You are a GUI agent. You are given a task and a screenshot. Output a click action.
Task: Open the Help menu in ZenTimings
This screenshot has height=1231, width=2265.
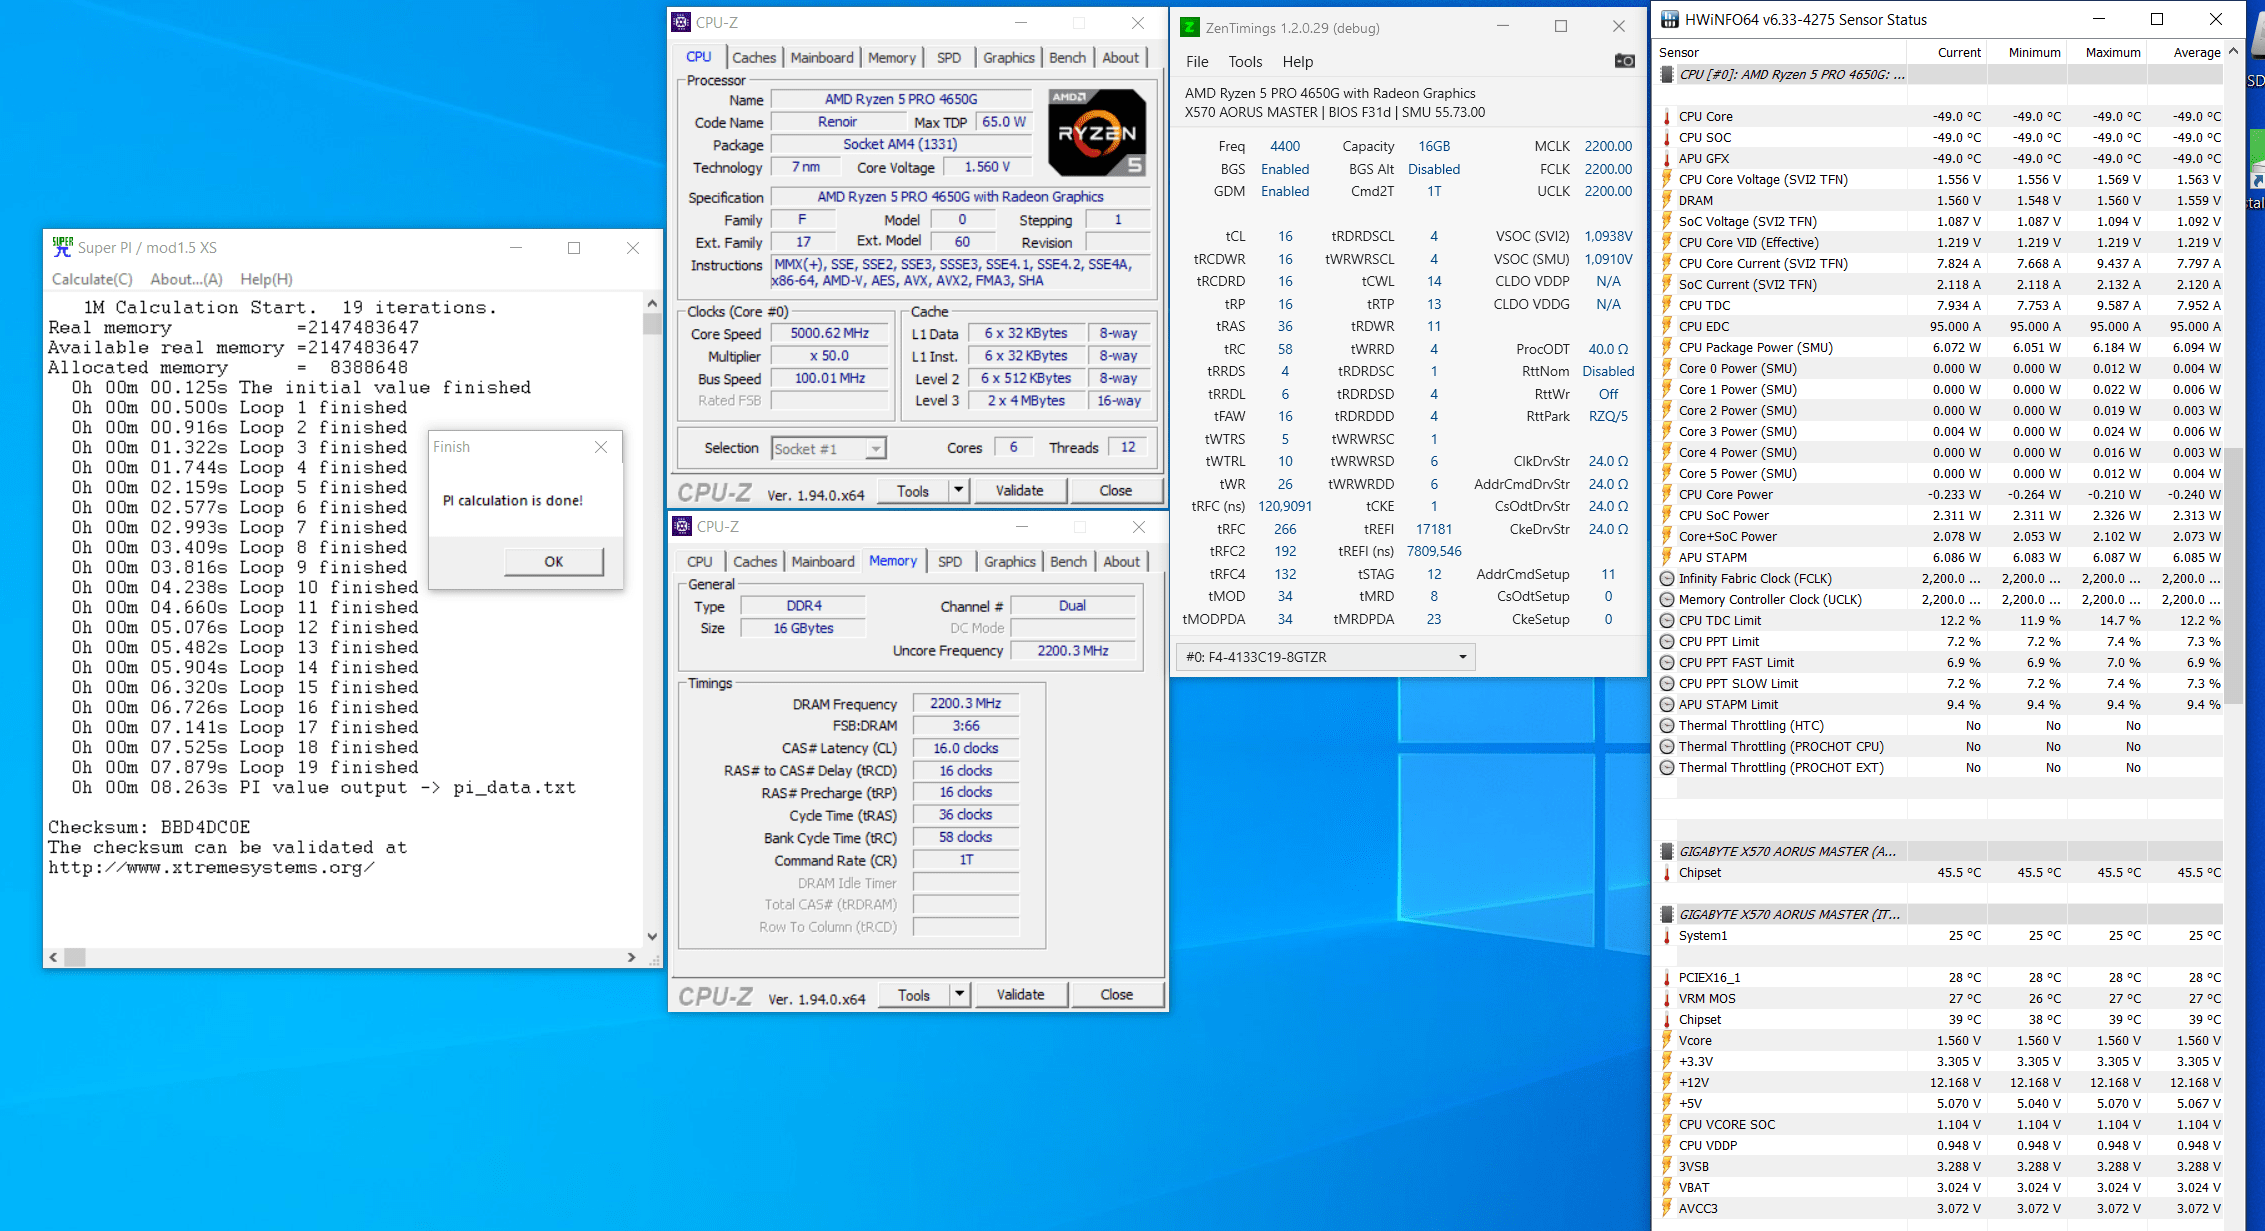(x=1298, y=62)
